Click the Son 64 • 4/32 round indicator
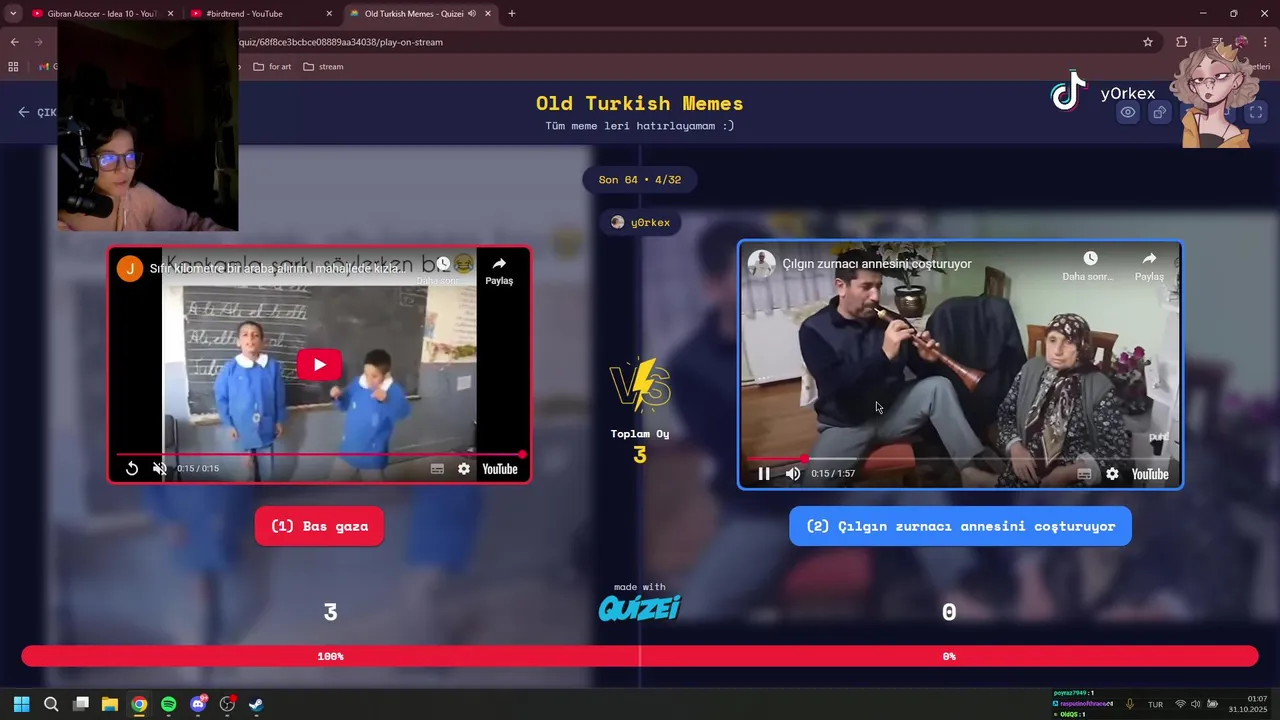This screenshot has height=720, width=1280. click(x=640, y=180)
